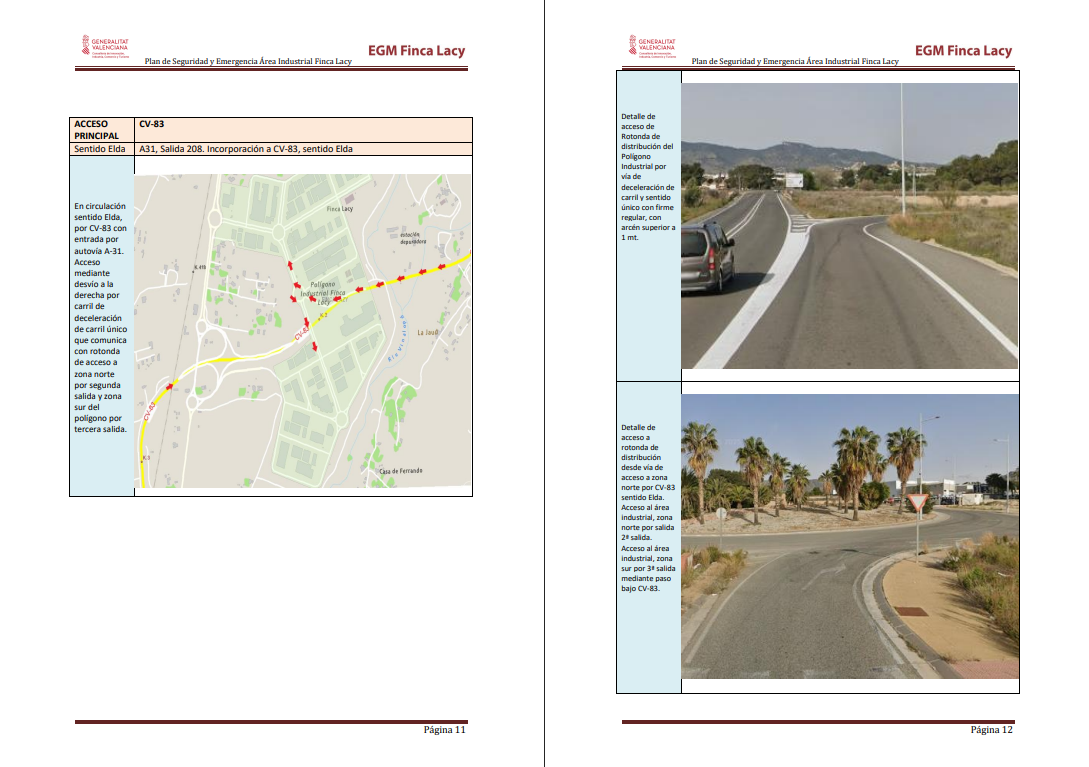Image resolution: width=1089 pixels, height=767 pixels.
Task: Click the yield sign in the roundabout photo
Action: 918,501
